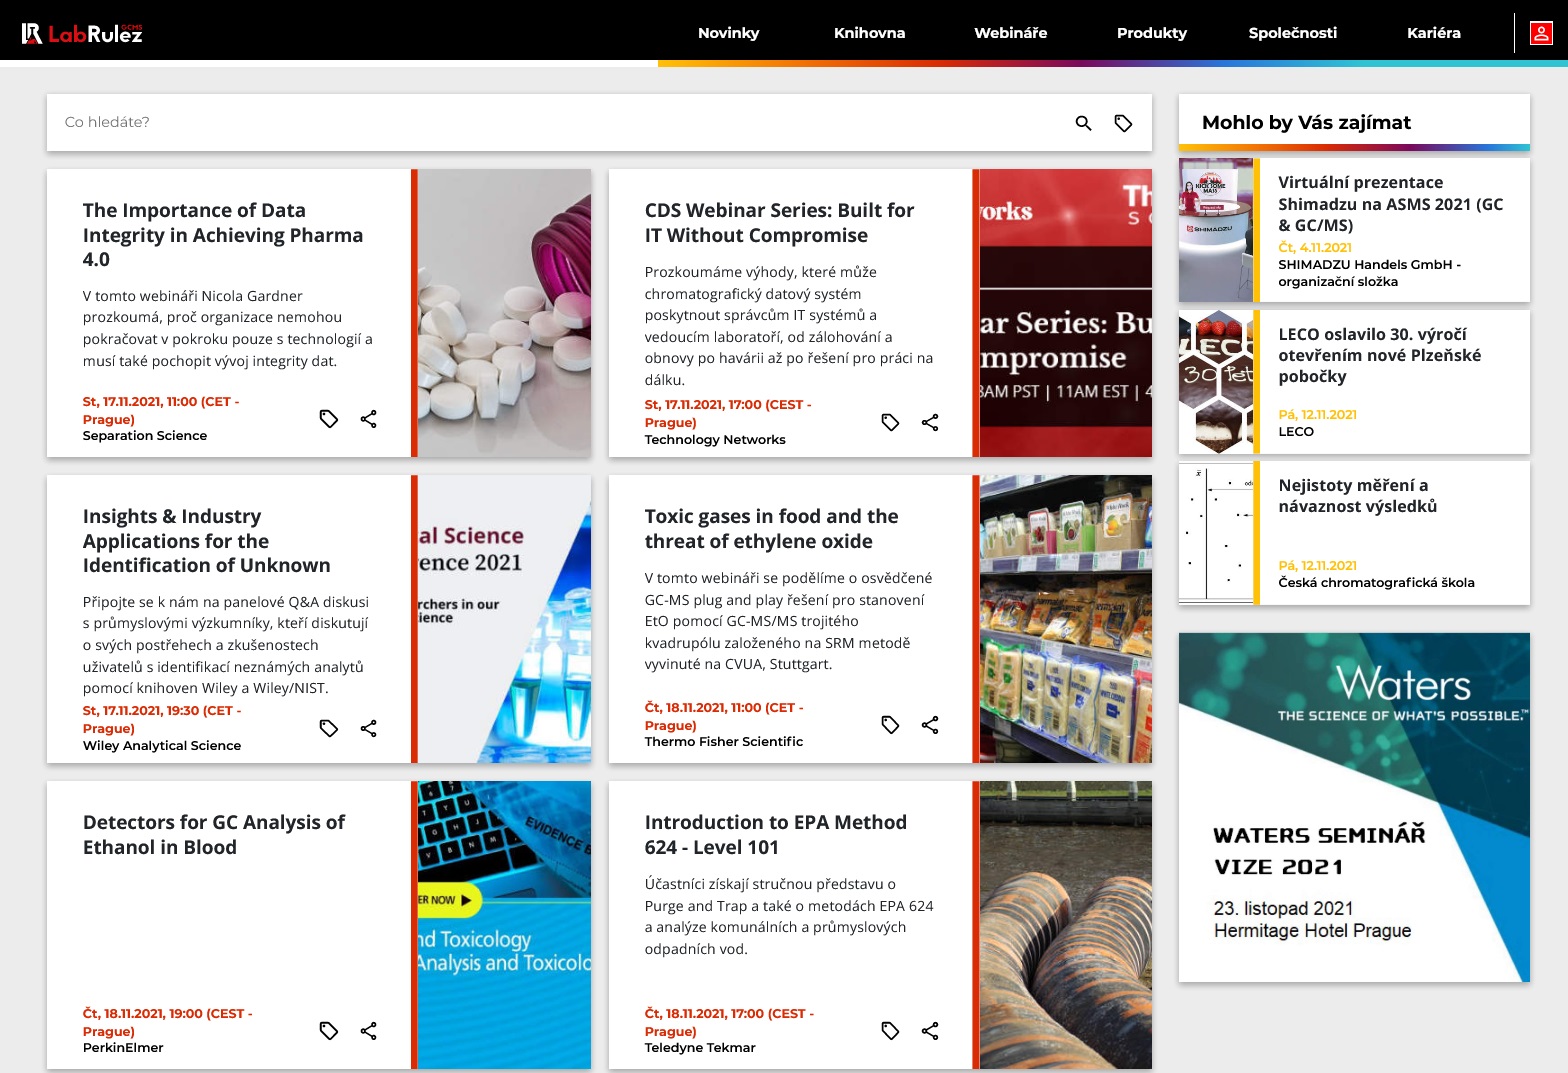Click tag icon on Data Integrity webinar card

tap(329, 419)
